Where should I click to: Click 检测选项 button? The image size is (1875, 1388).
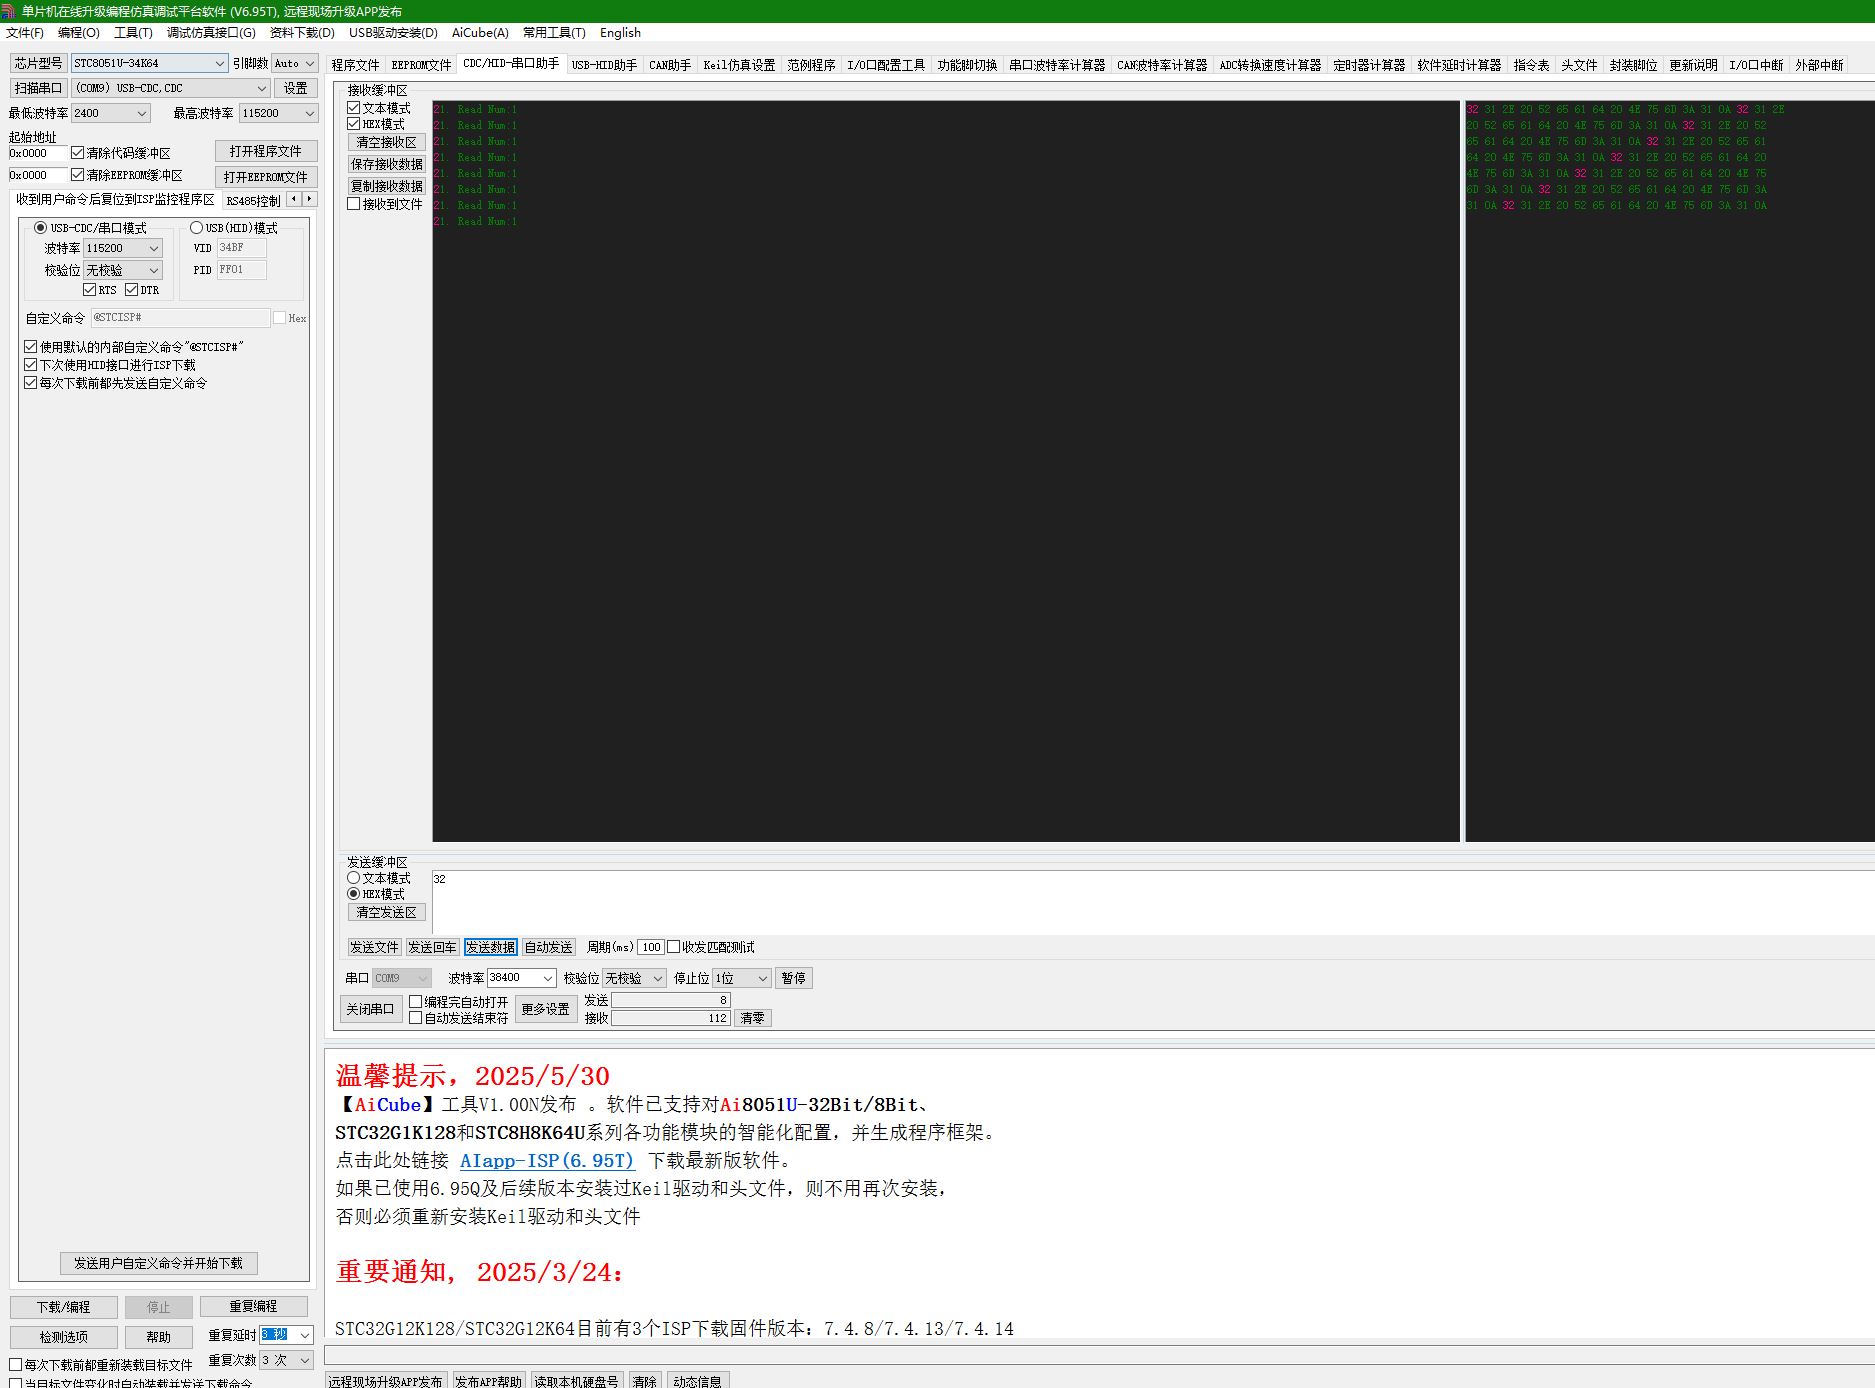click(x=64, y=1337)
